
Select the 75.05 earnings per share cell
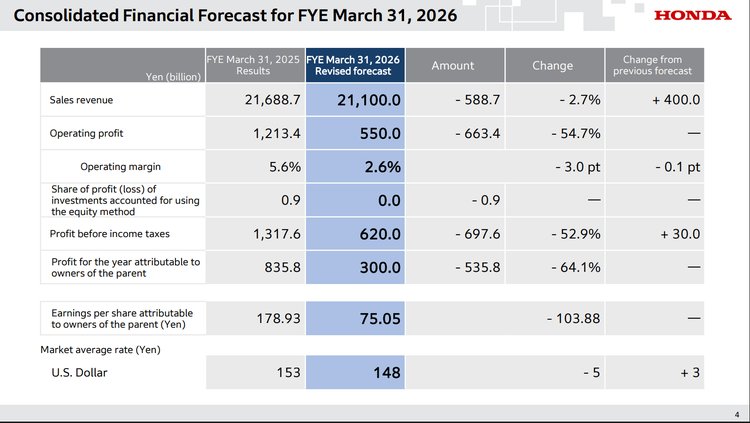click(x=378, y=318)
